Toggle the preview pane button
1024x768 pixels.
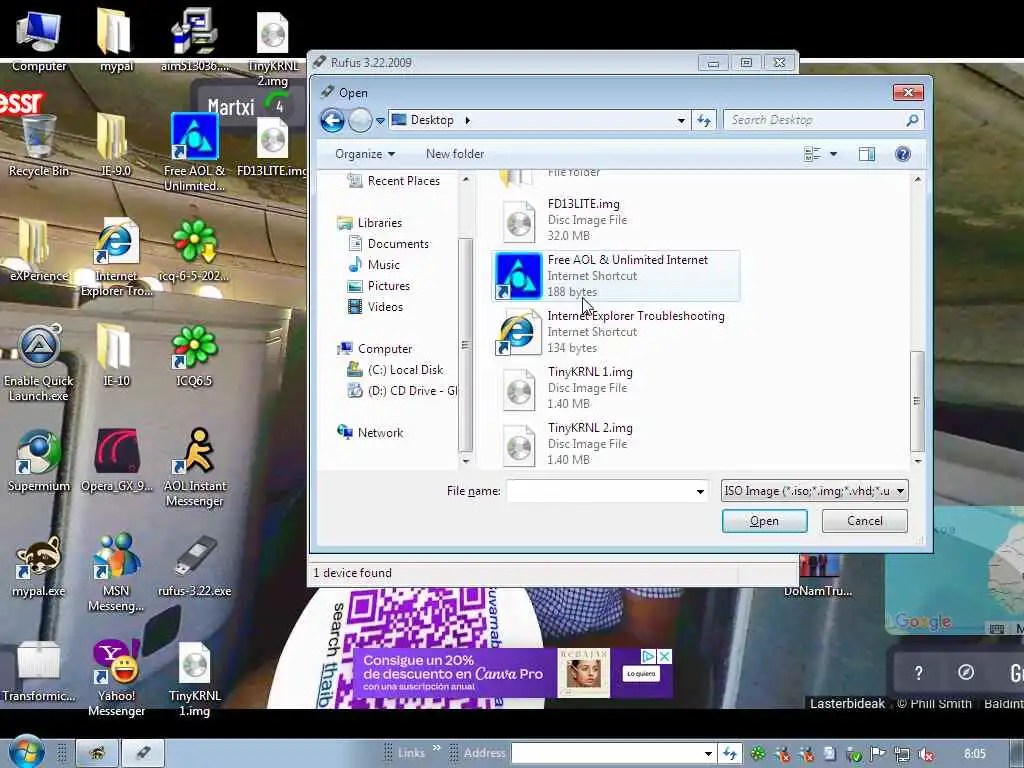pos(867,154)
